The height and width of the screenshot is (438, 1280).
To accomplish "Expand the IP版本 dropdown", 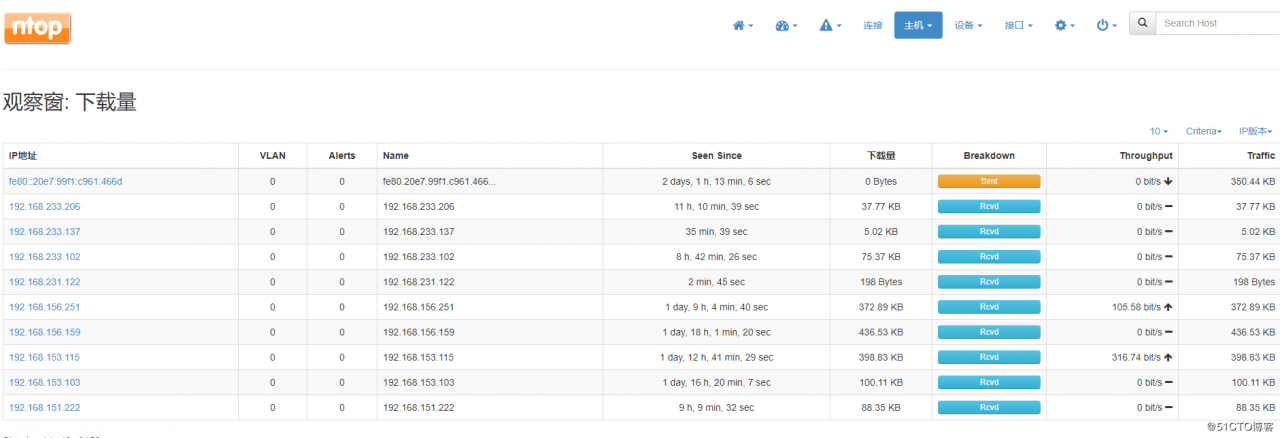I will [1255, 131].
